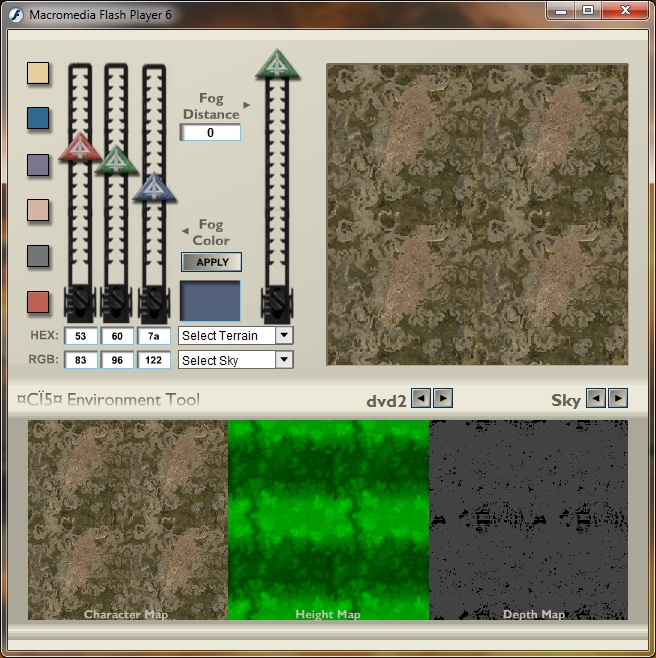Click the Depth Map thumbnail

(528, 520)
